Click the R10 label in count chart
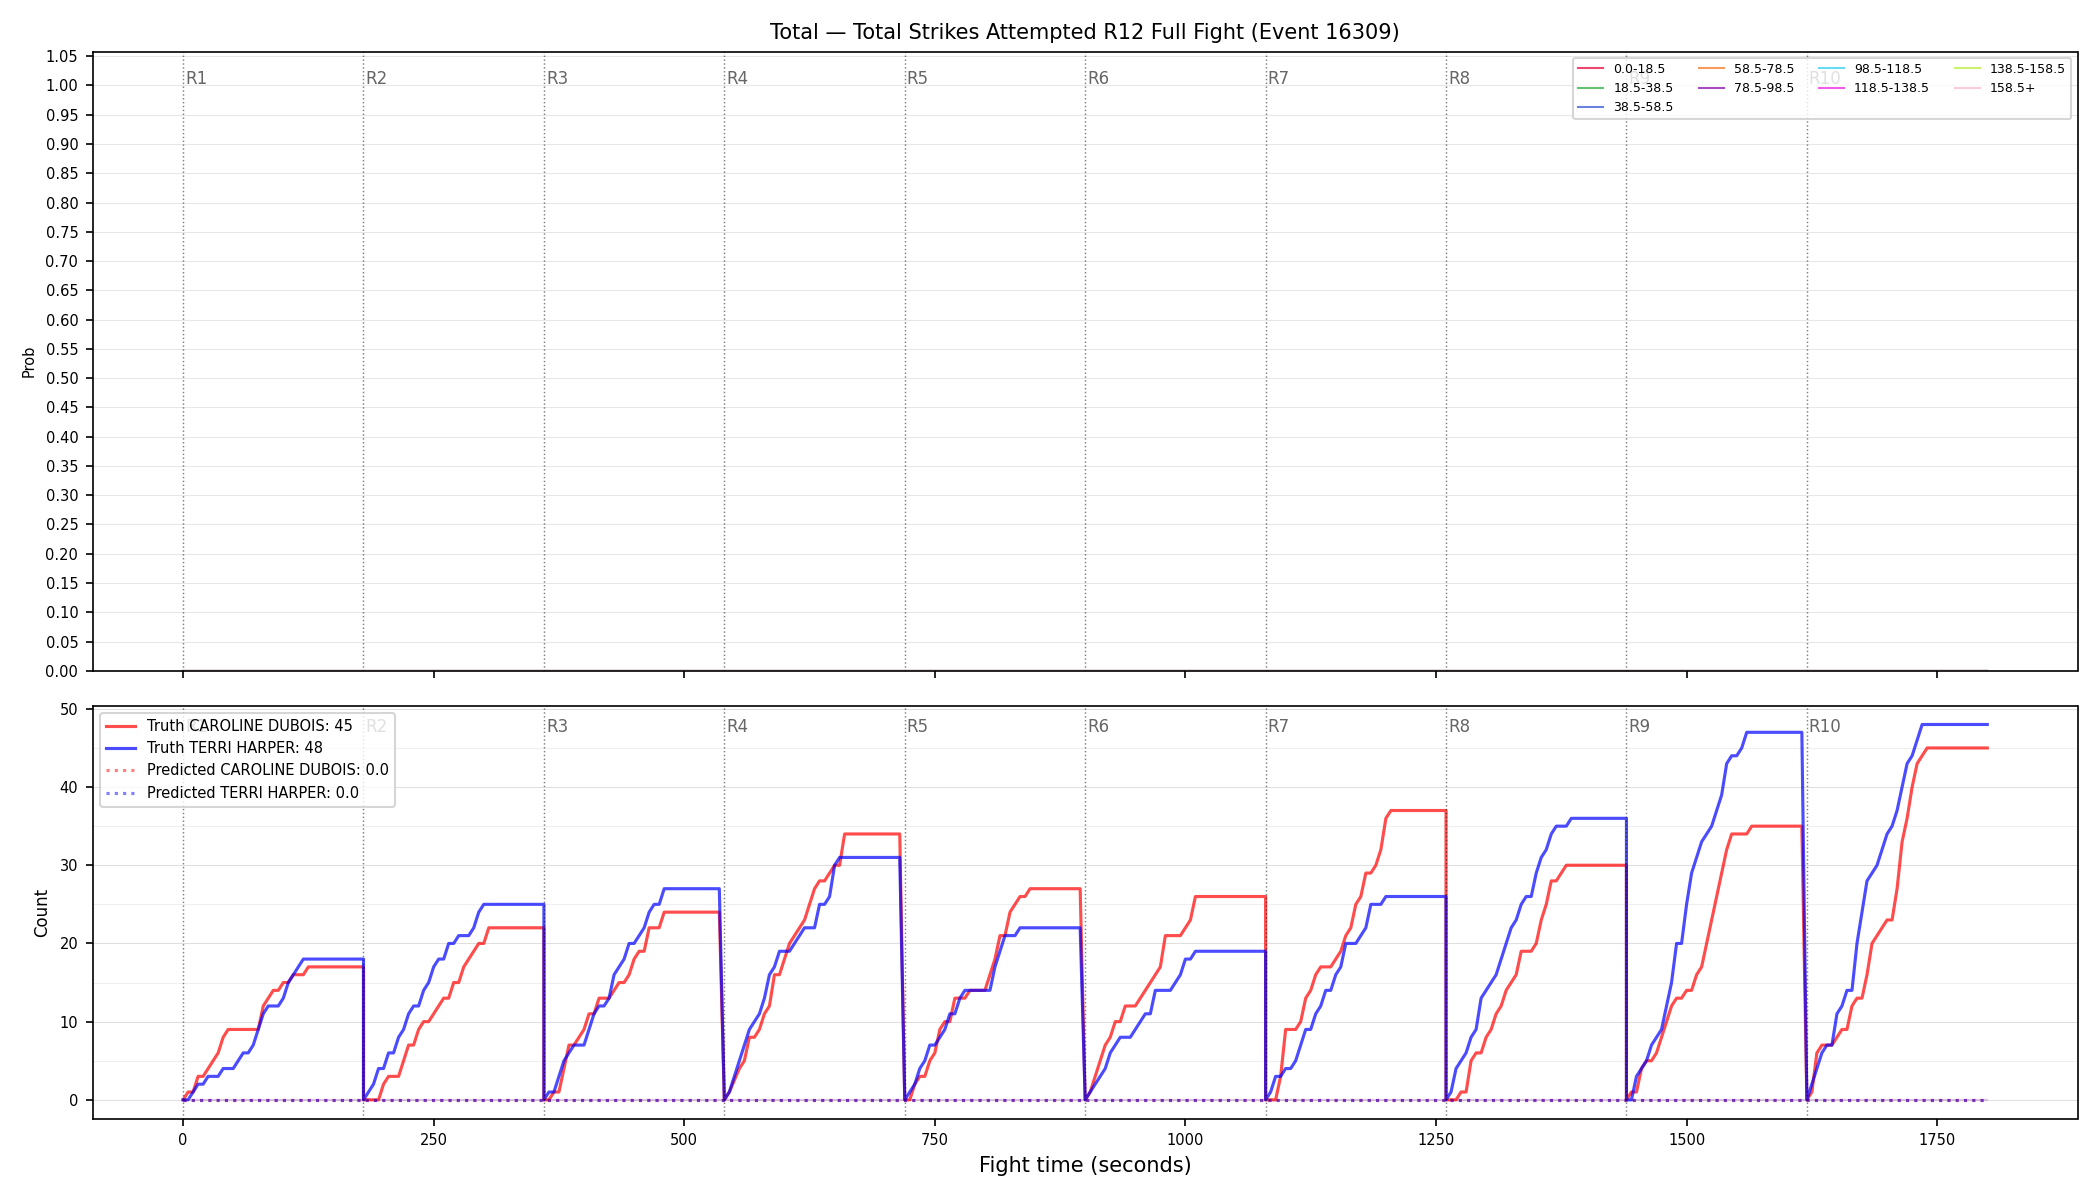This screenshot has width=2100, height=1200. (1824, 726)
